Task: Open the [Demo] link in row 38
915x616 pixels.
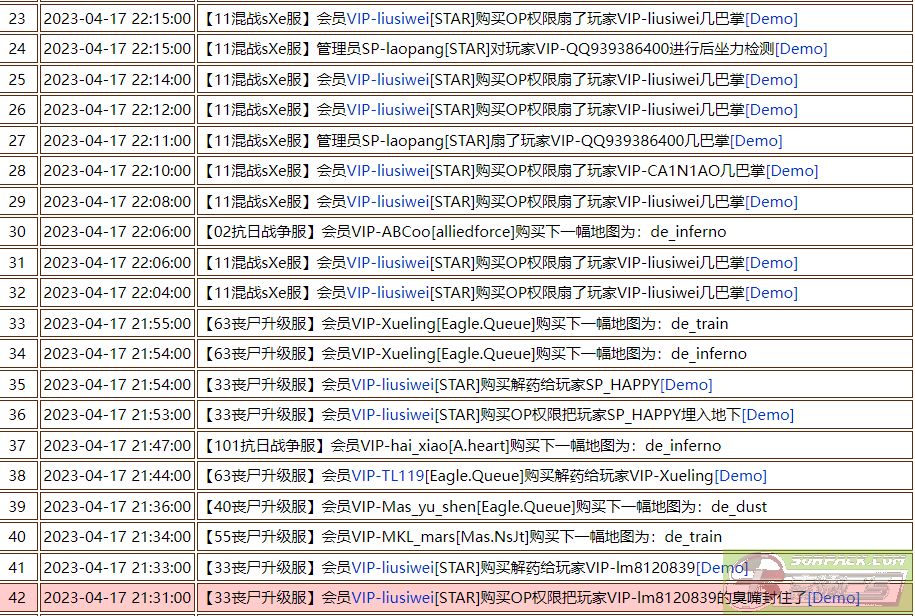Action: (x=741, y=476)
